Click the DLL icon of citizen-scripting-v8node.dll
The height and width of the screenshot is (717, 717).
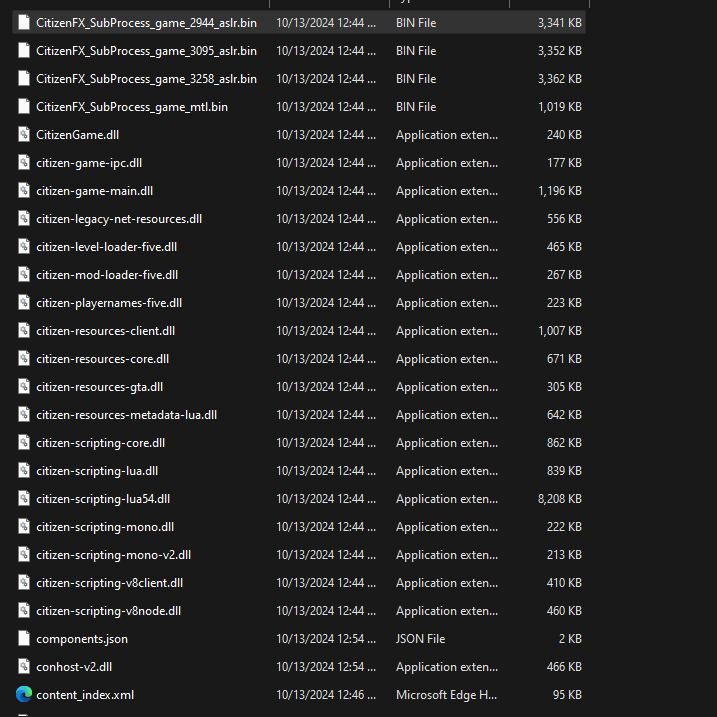pos(24,610)
